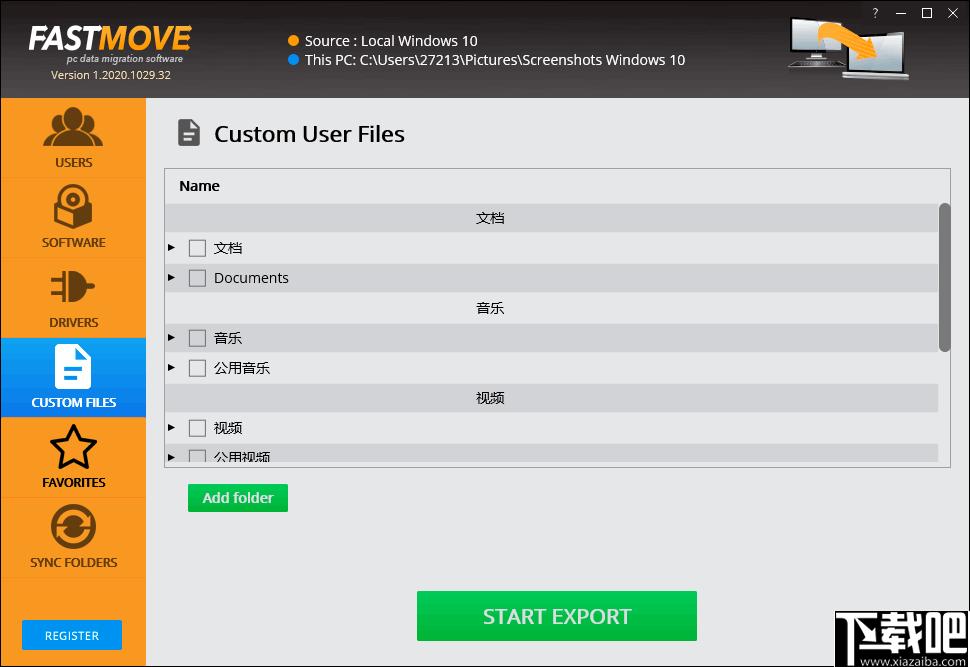The image size is (970, 667).
Task: Open the Favorites star icon
Action: pos(73,447)
